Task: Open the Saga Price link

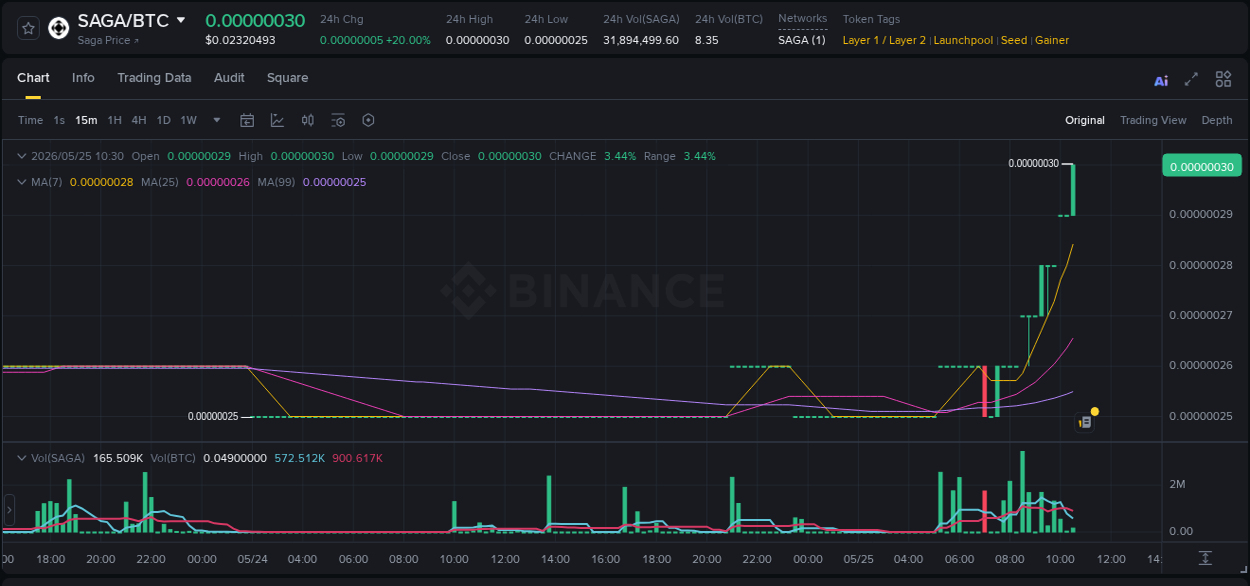Action: coord(108,41)
